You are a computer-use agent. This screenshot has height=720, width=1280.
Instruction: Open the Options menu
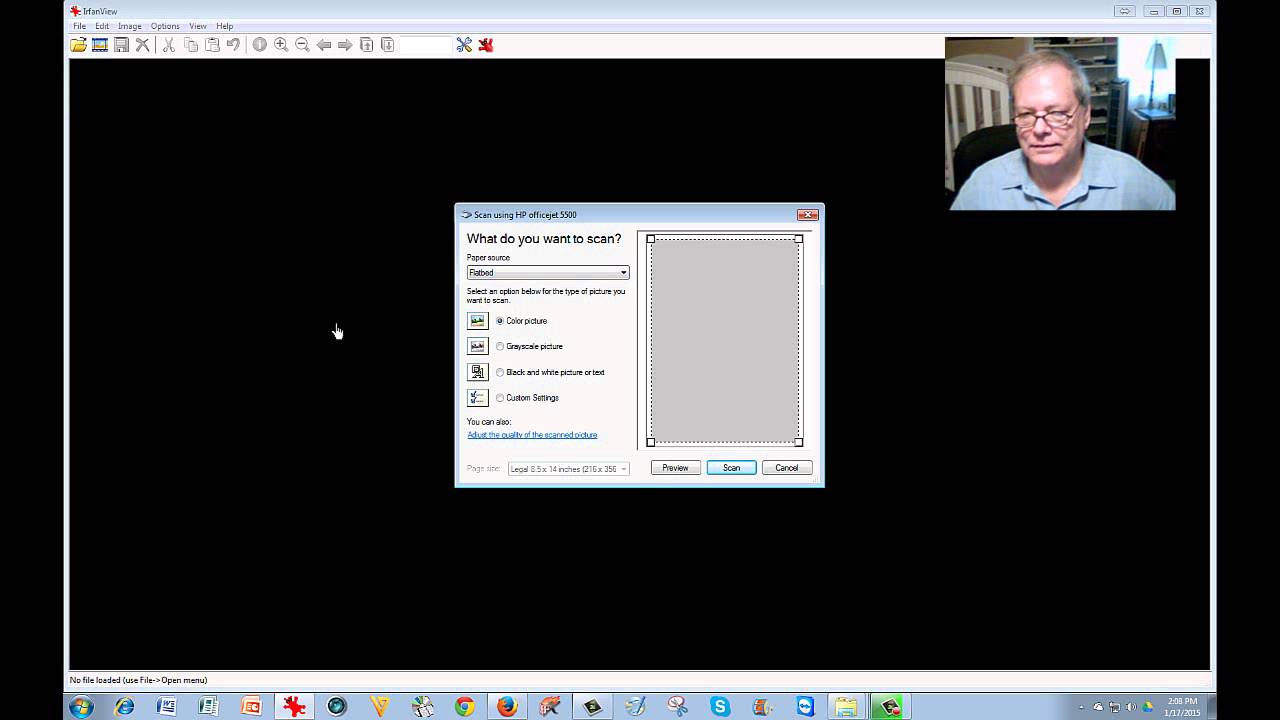tap(165, 26)
